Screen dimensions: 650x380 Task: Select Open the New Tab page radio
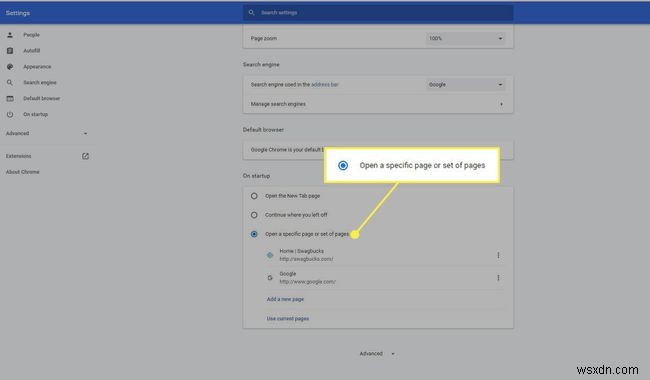254,196
